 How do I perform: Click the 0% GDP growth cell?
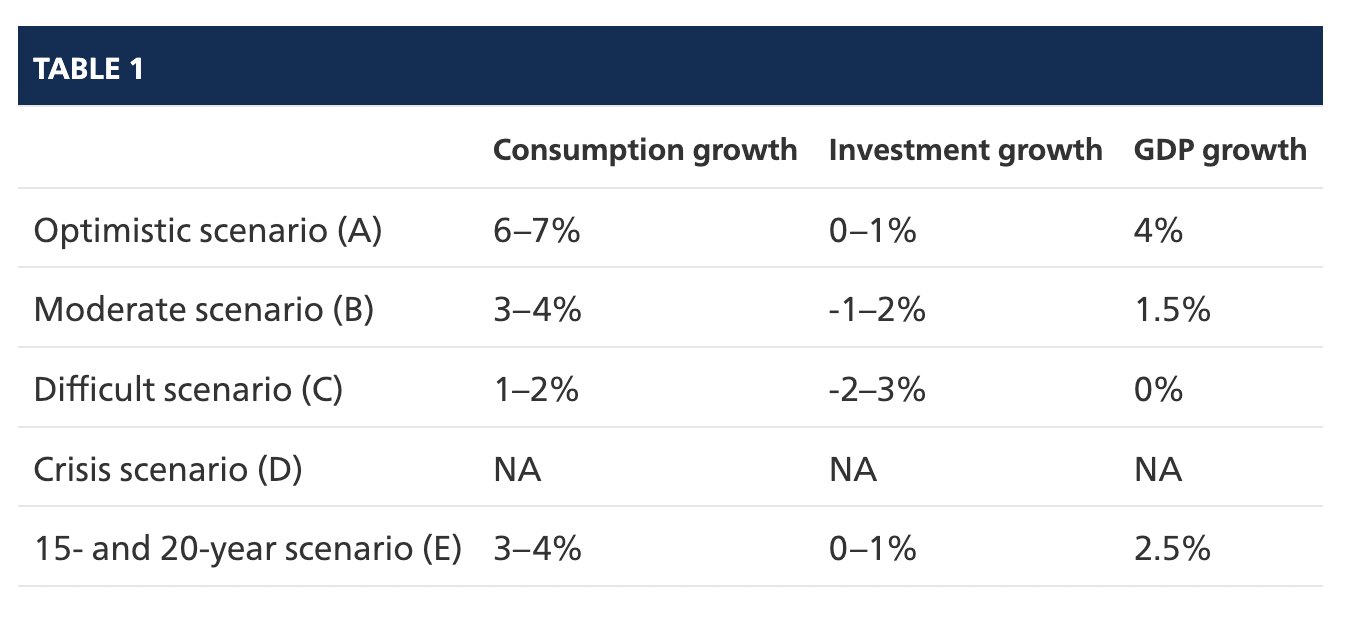(1158, 389)
